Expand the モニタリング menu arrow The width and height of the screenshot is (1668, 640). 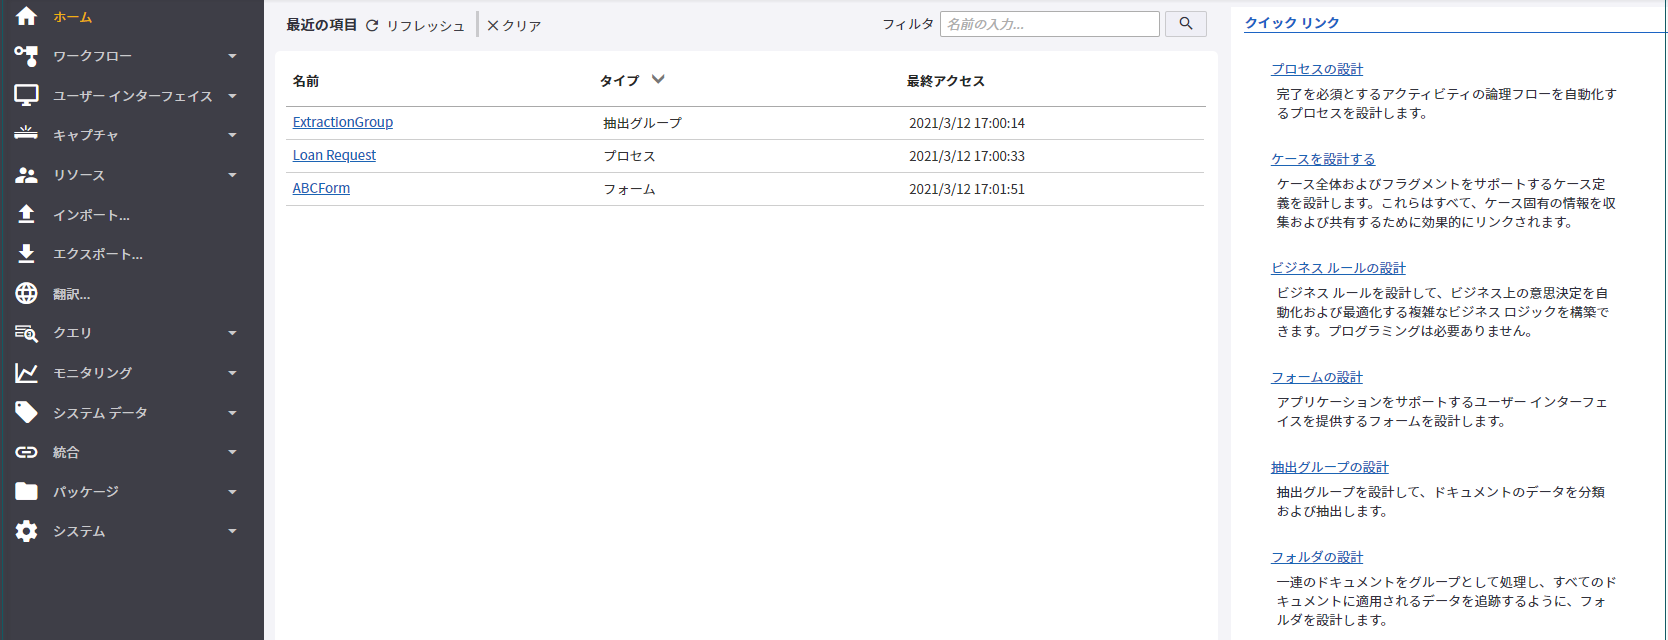pos(232,373)
